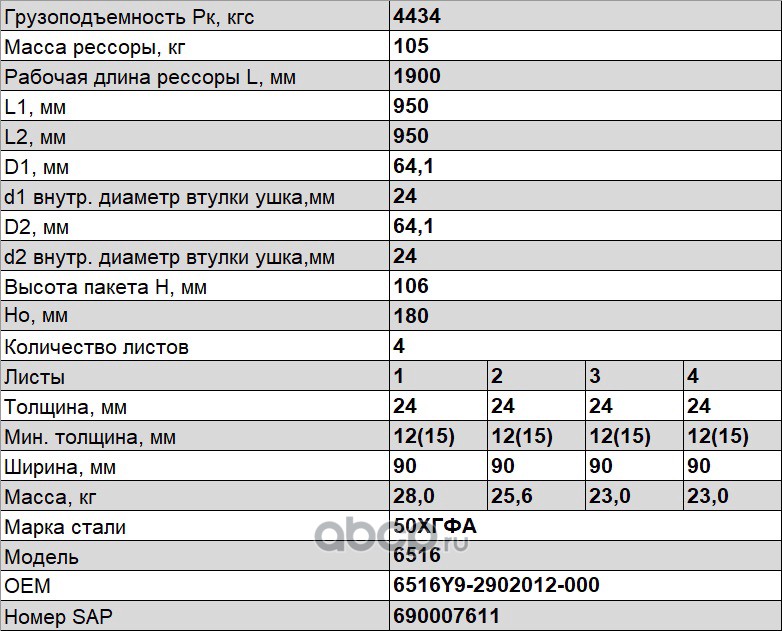Select Мин. толщина value for sheet 2
Image resolution: width=782 pixels, height=631 pixels.
[x=521, y=436]
